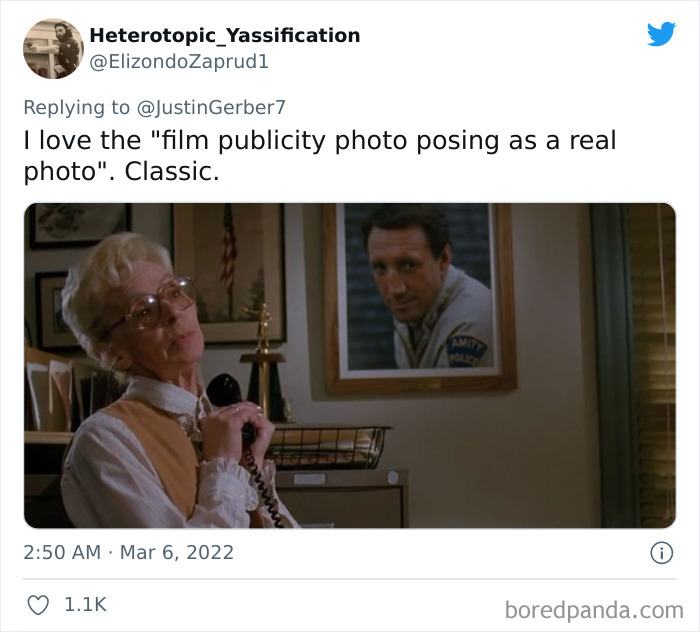This screenshot has height=632, width=700.
Task: Click the @ElizondoZaprud1 handle
Action: 179,62
